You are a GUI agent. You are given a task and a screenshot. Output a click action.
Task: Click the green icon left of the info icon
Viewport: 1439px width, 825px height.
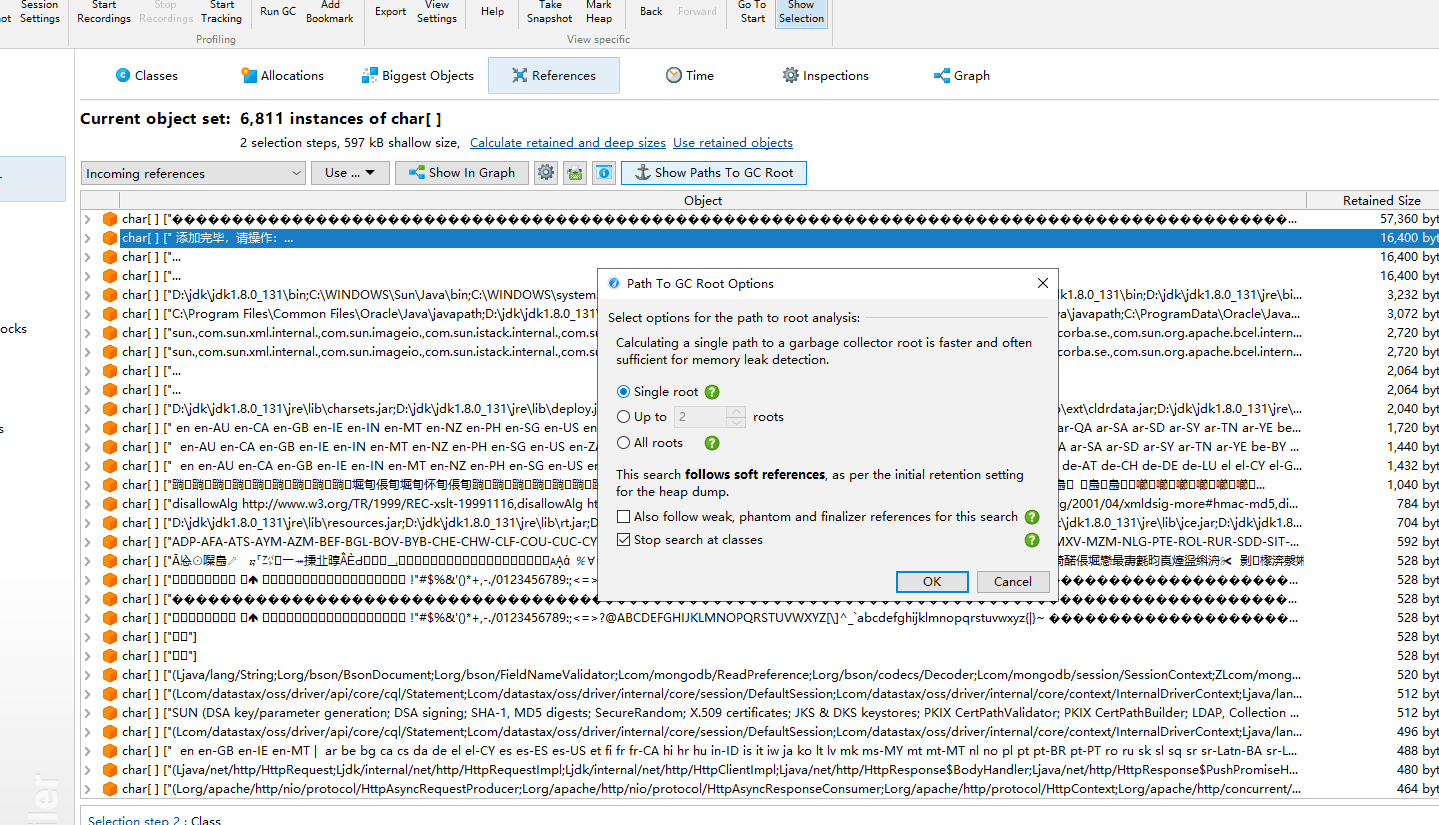click(x=574, y=173)
